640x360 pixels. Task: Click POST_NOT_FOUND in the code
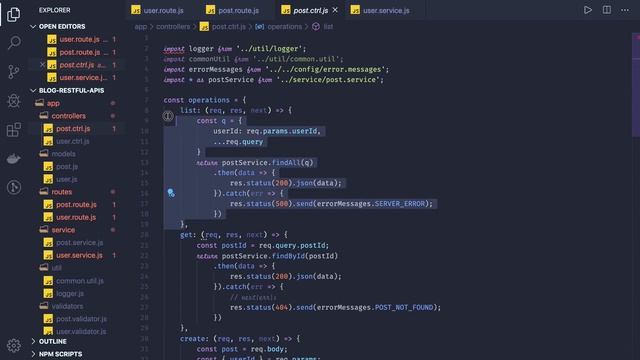(x=404, y=307)
